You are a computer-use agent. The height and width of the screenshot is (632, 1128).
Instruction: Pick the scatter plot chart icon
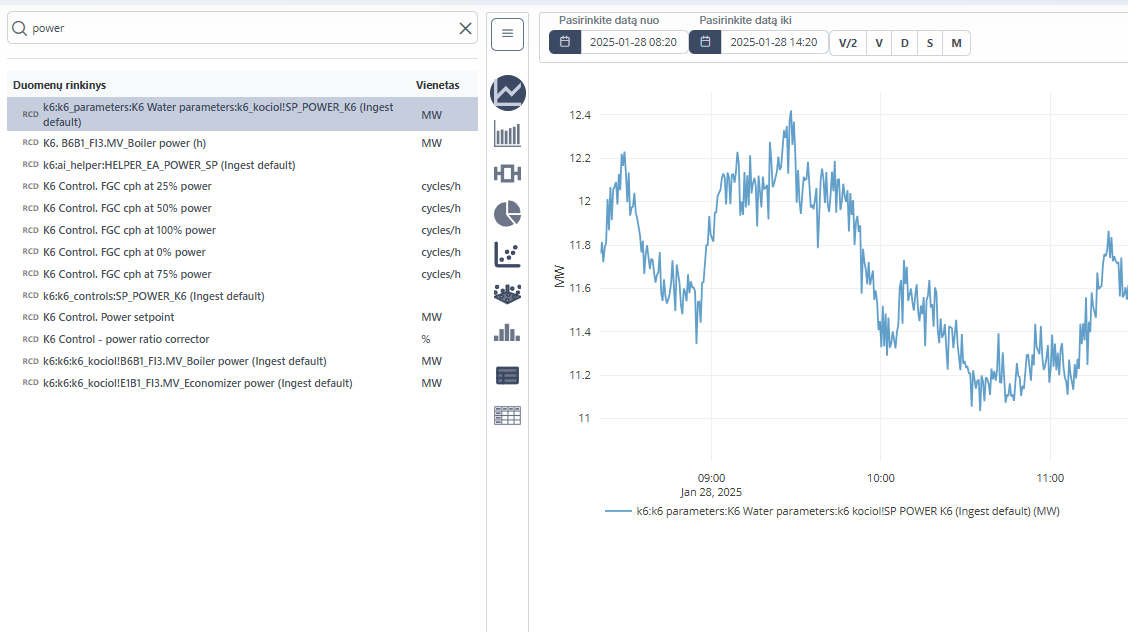tap(508, 254)
